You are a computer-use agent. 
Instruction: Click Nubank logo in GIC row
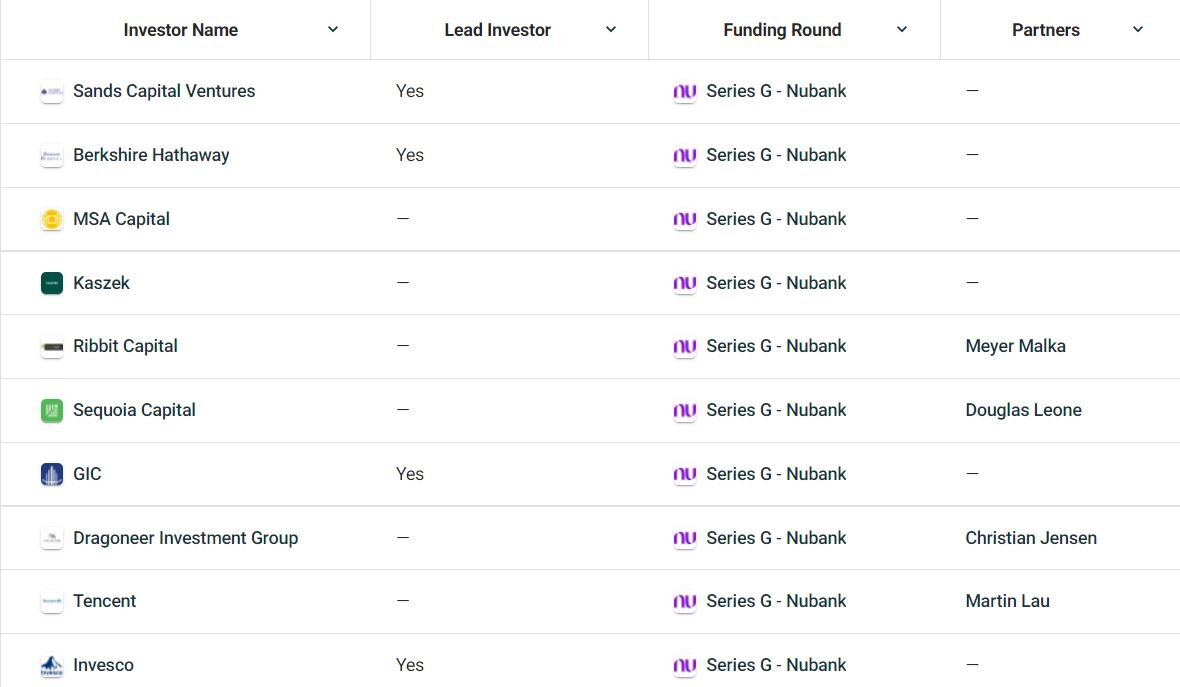(x=685, y=475)
